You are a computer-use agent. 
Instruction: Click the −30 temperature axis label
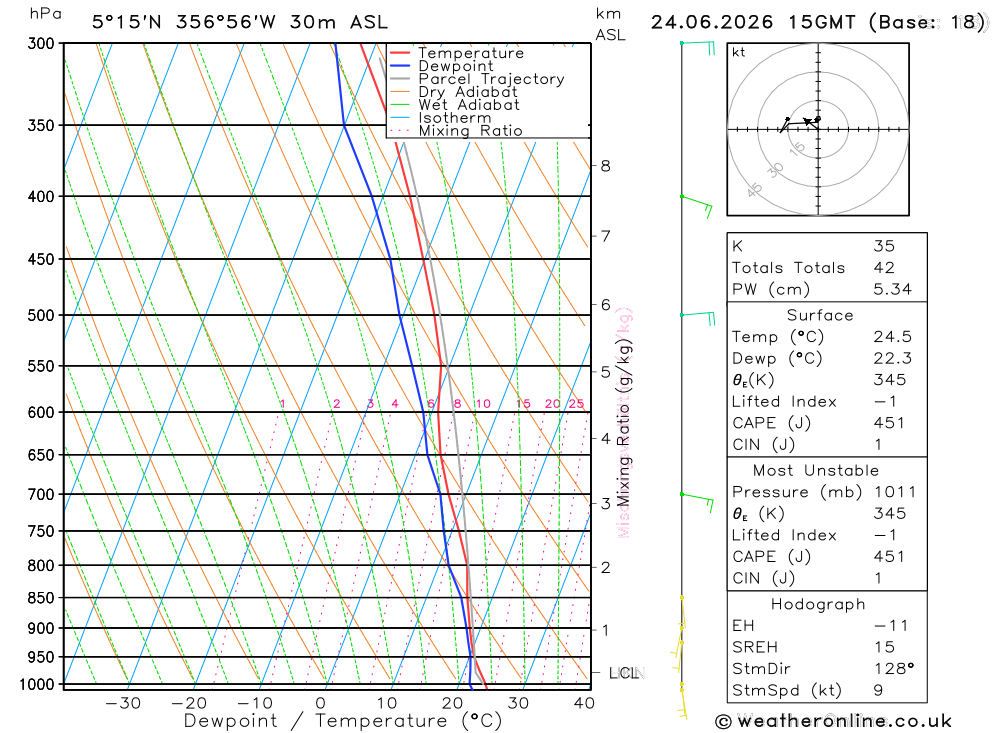123,703
